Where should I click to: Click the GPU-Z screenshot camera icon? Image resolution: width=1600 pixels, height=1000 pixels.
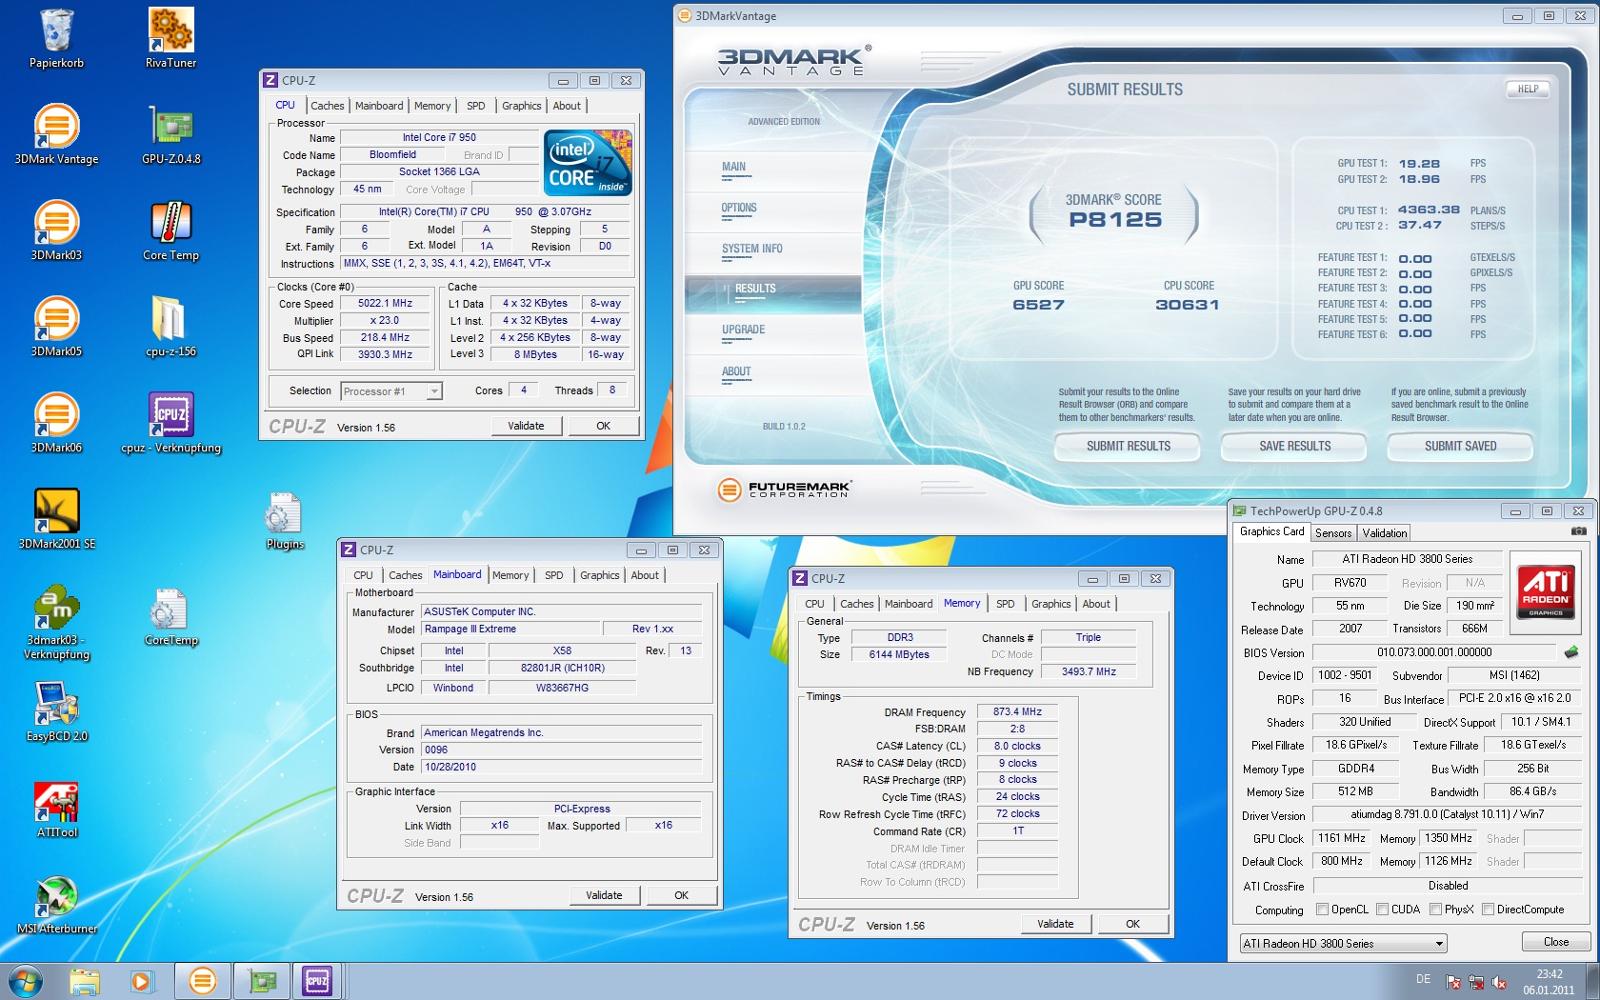[x=1578, y=532]
